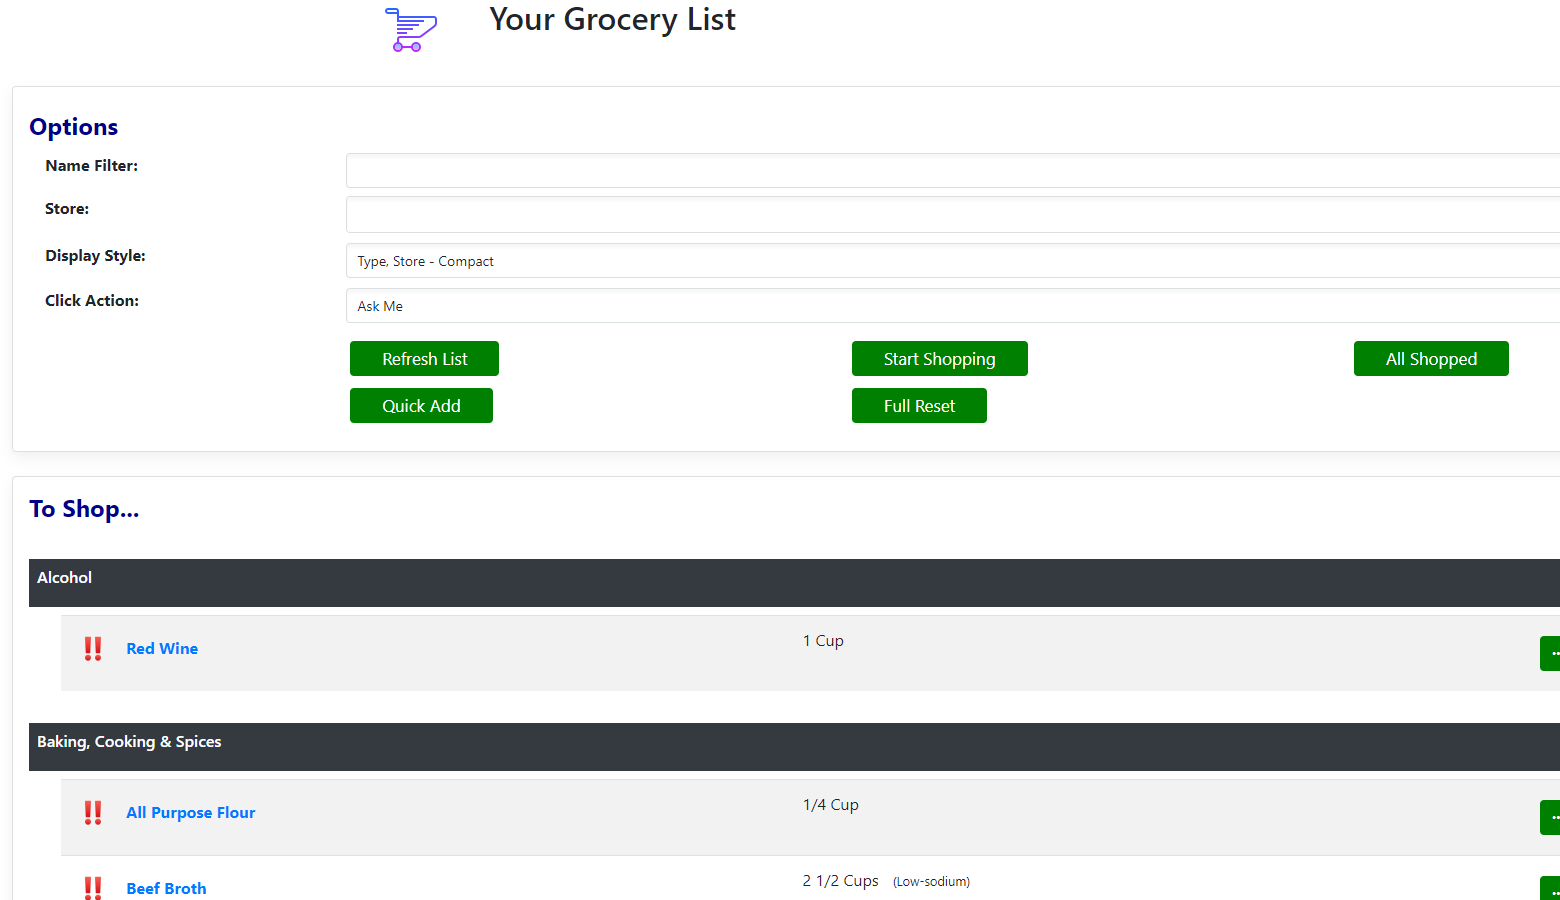Click the priority icon next to All Purpose Flour
Screen dimensions: 1560x900
pyautogui.click(x=93, y=813)
